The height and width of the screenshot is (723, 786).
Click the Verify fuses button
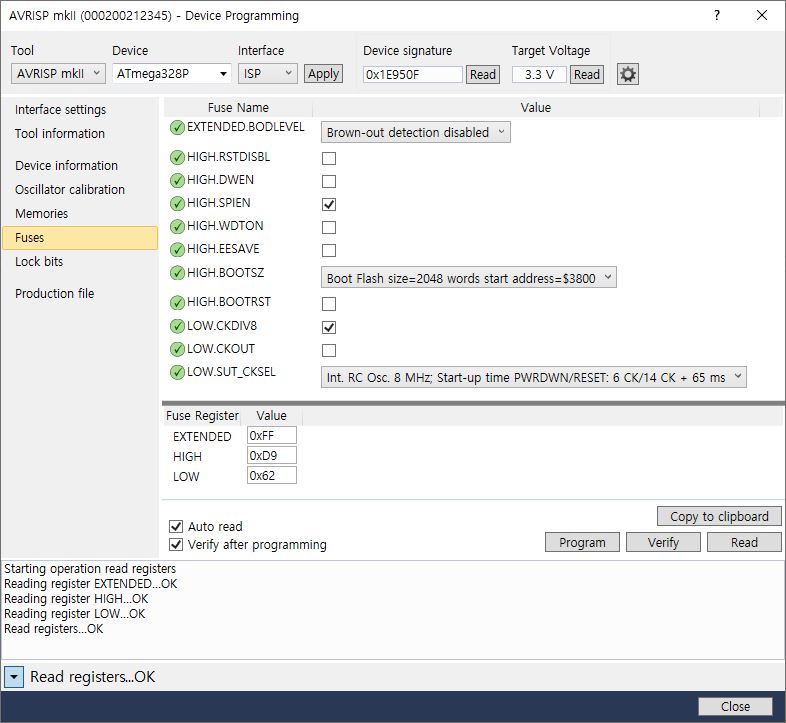coord(663,543)
